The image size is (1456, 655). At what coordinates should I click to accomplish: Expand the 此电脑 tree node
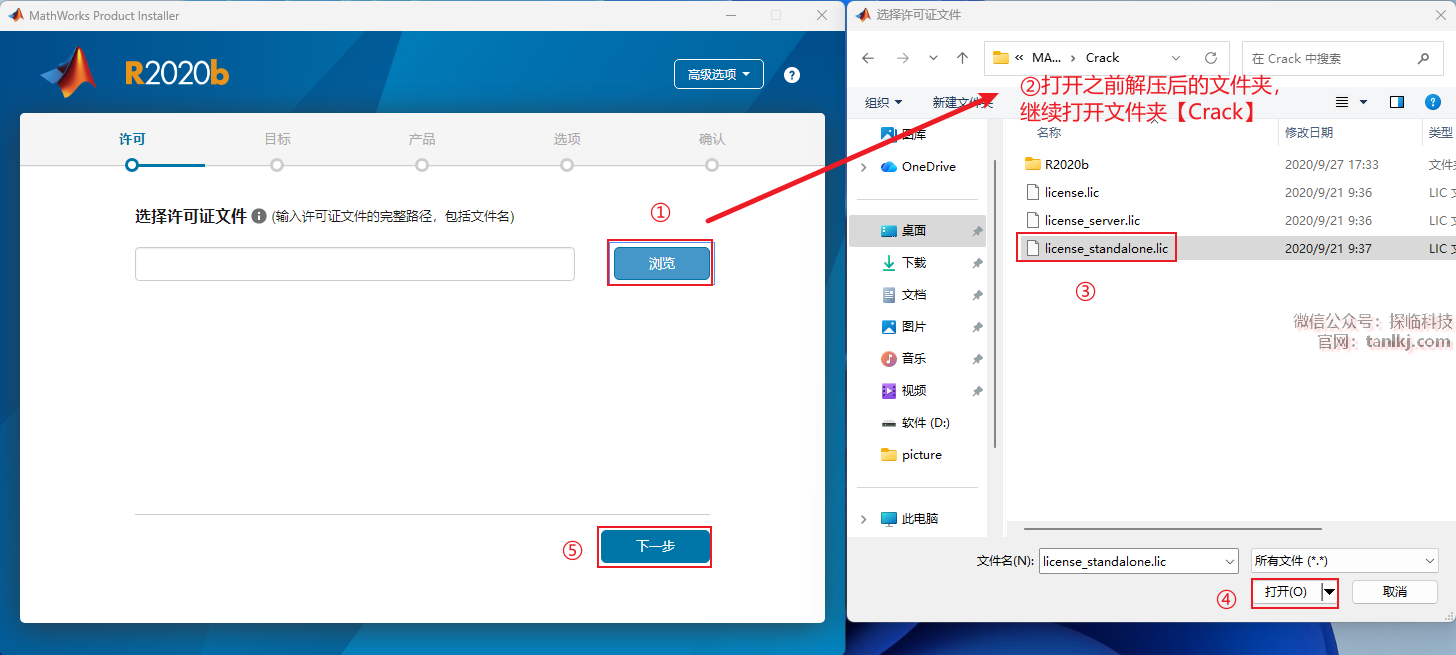point(864,519)
